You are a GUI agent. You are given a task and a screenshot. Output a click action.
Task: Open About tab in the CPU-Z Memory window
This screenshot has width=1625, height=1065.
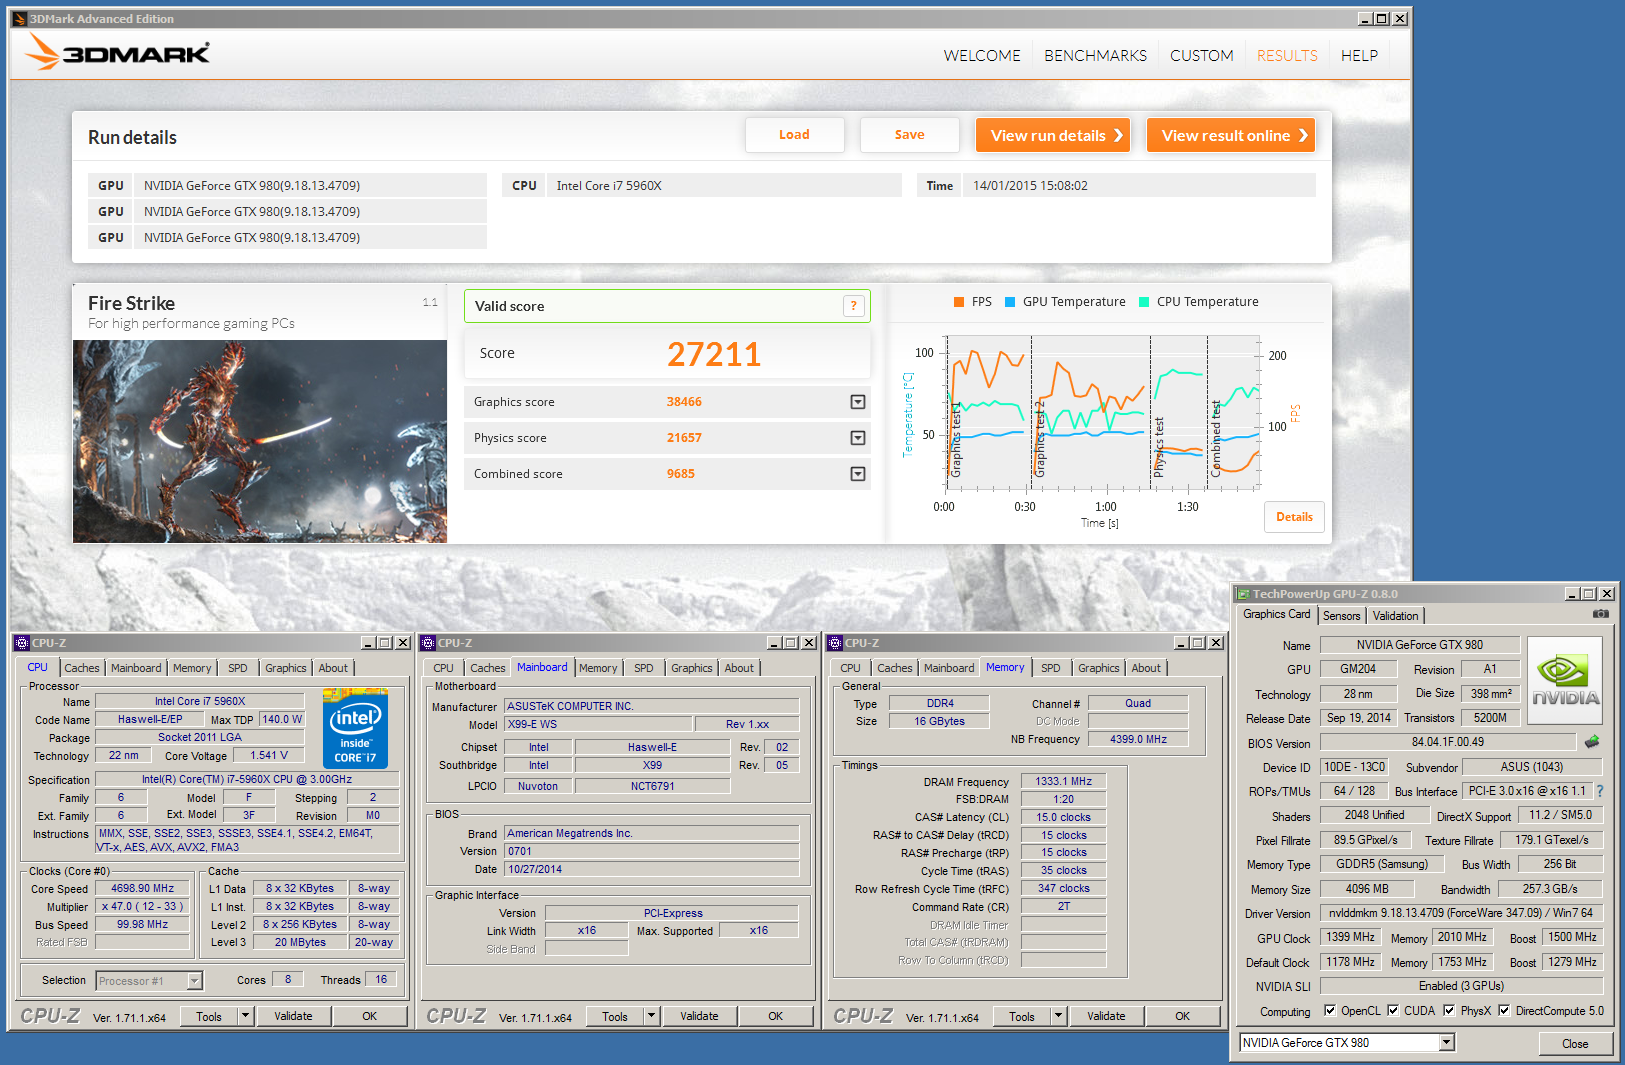[1146, 668]
